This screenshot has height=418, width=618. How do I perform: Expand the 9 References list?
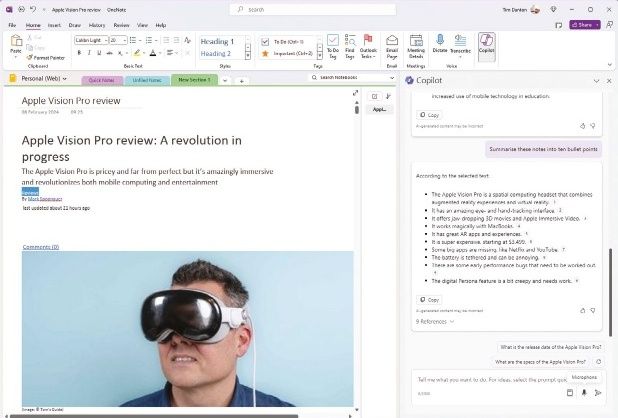pyautogui.click(x=435, y=321)
